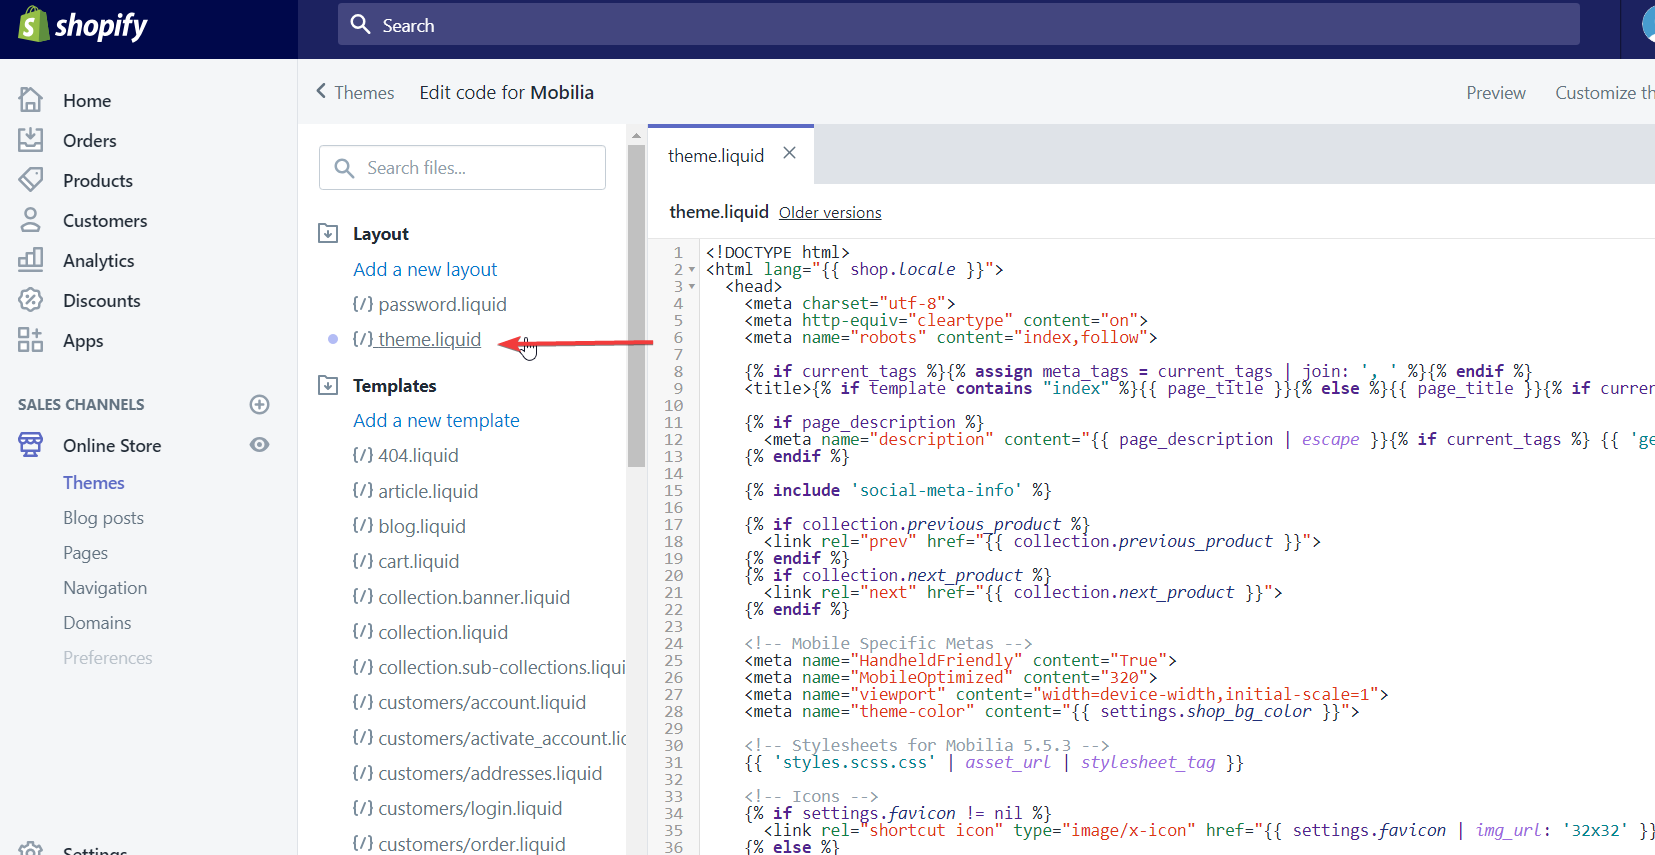The height and width of the screenshot is (855, 1655).
Task: Open Preferences under Online Store
Action: pos(108,658)
